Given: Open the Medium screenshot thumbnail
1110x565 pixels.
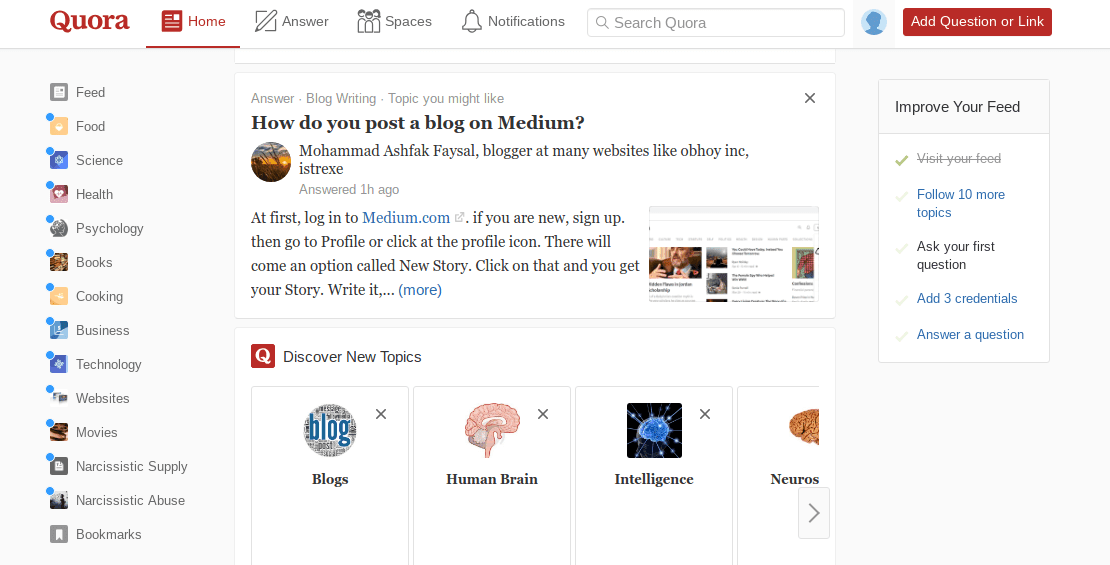Looking at the screenshot, I should coord(733,254).
